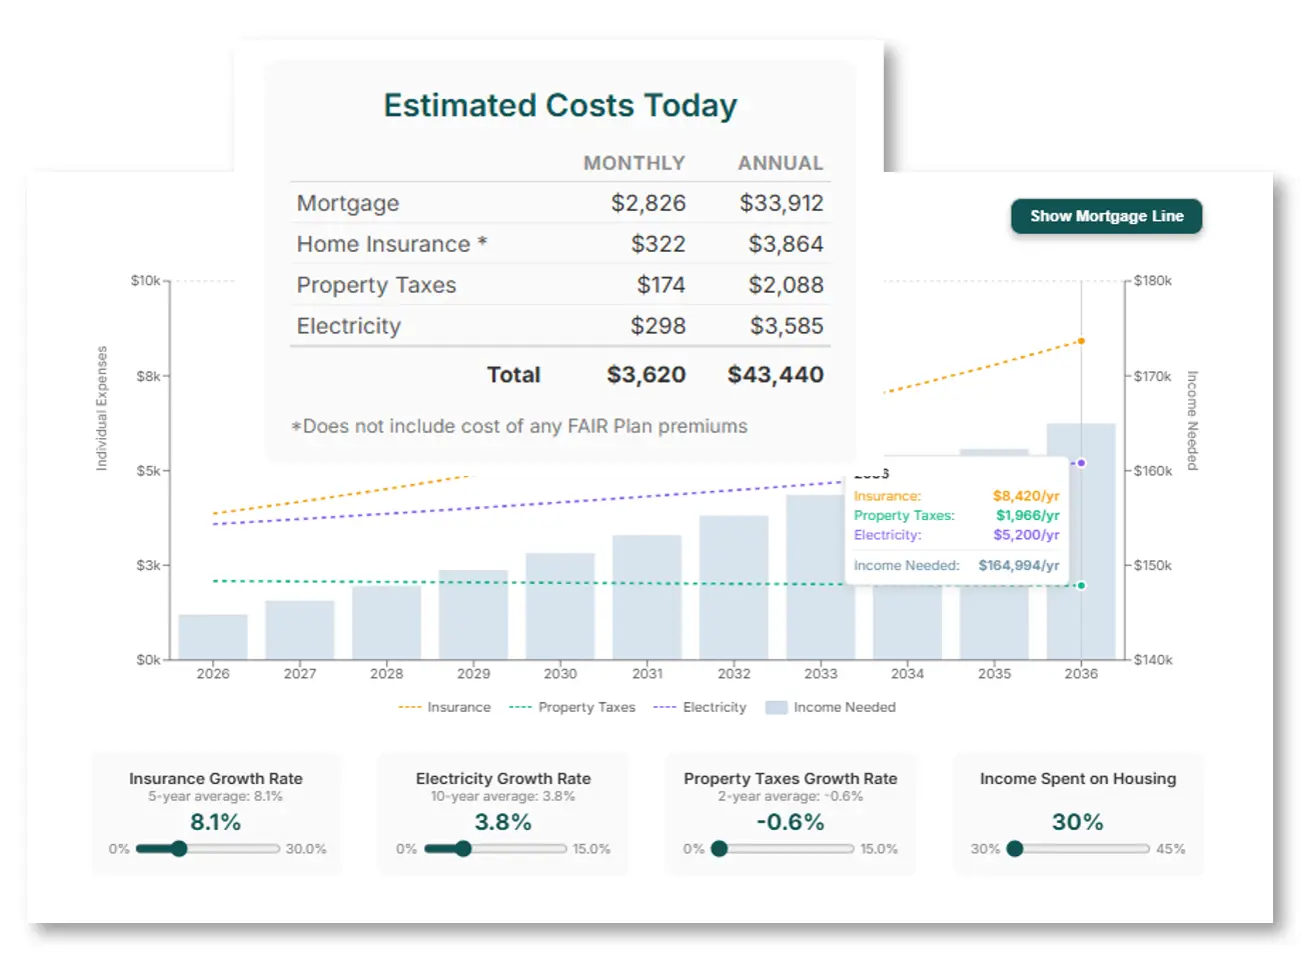Screen dimensions: 1302x973
Task: Click the Income Spent on Housing slider handle
Action: tap(1015, 849)
